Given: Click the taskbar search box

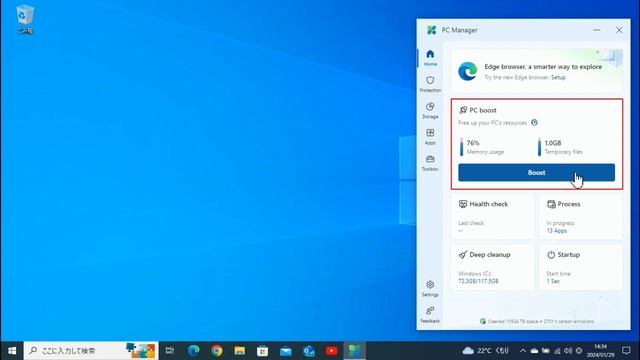Looking at the screenshot, I should (91, 351).
